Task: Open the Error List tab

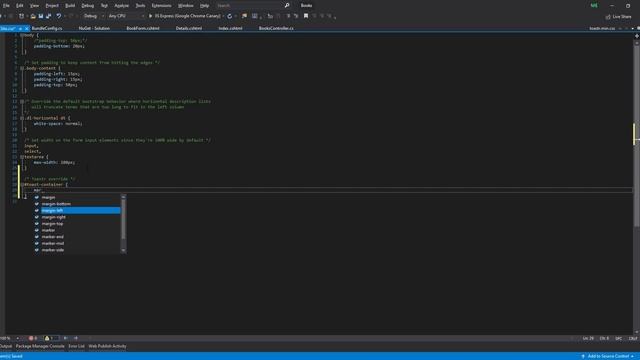Action: coord(76,347)
